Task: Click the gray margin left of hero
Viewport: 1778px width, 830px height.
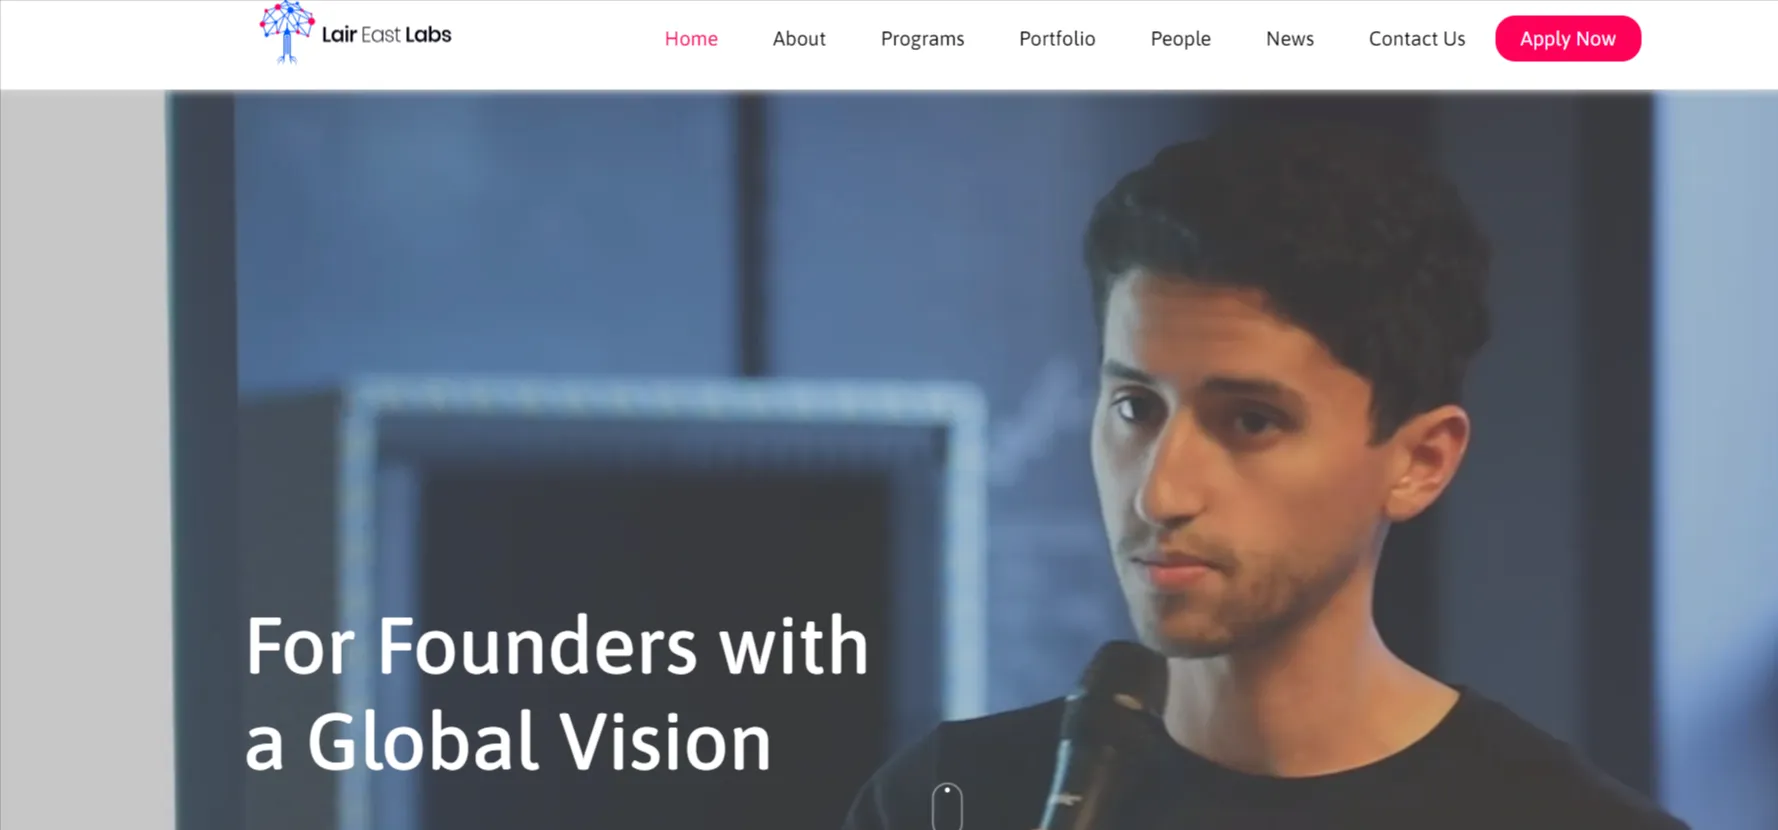Action: (82, 460)
